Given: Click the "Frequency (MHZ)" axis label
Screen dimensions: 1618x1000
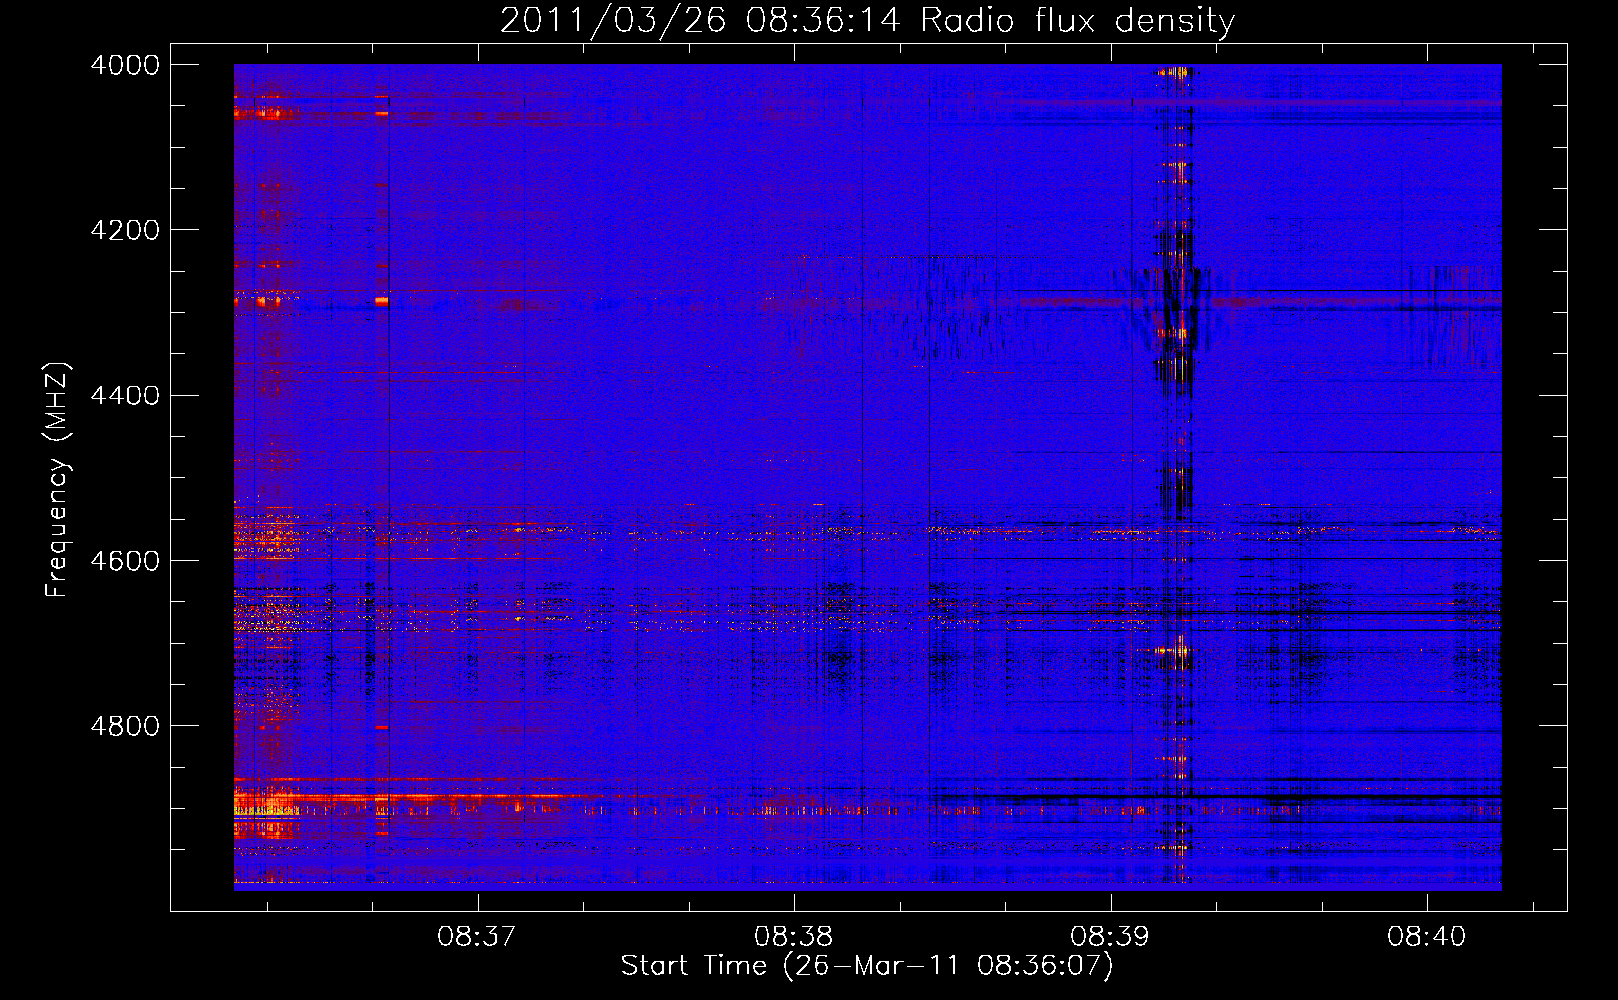Looking at the screenshot, I should pyautogui.click(x=58, y=480).
